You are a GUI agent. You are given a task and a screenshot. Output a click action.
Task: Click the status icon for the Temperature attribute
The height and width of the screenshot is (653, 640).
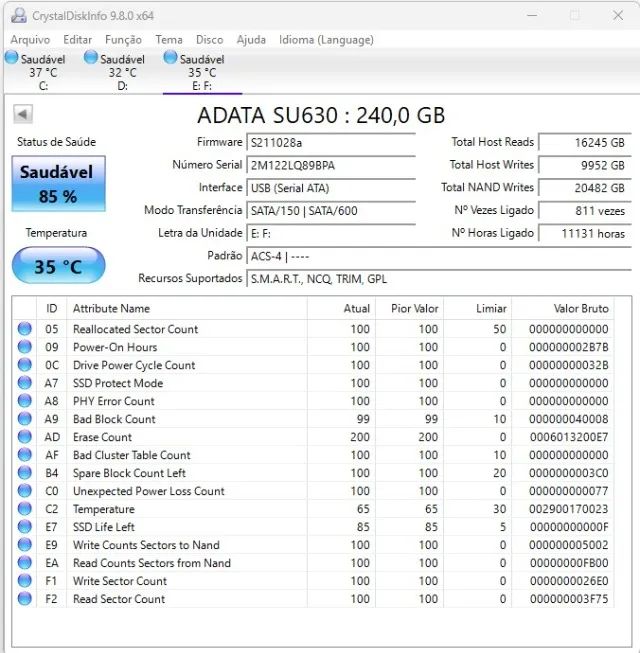[25, 508]
